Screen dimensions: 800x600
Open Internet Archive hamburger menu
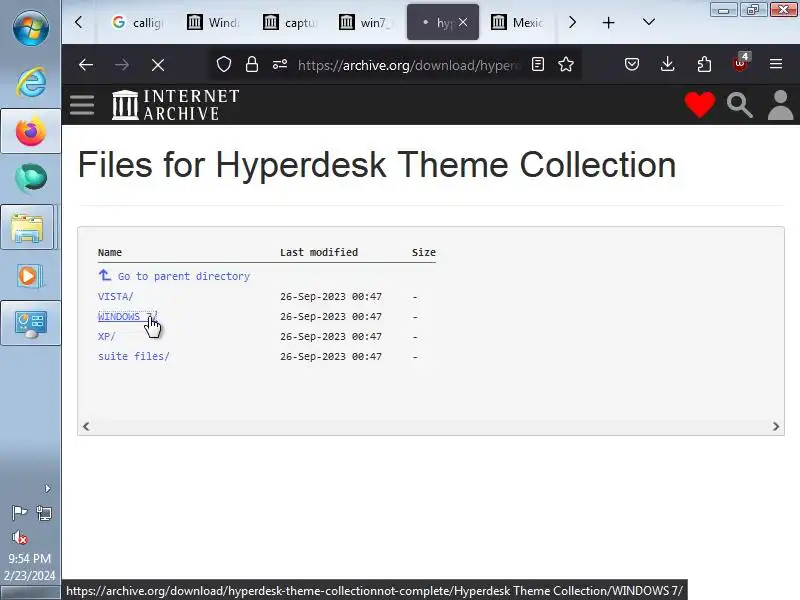coord(82,105)
